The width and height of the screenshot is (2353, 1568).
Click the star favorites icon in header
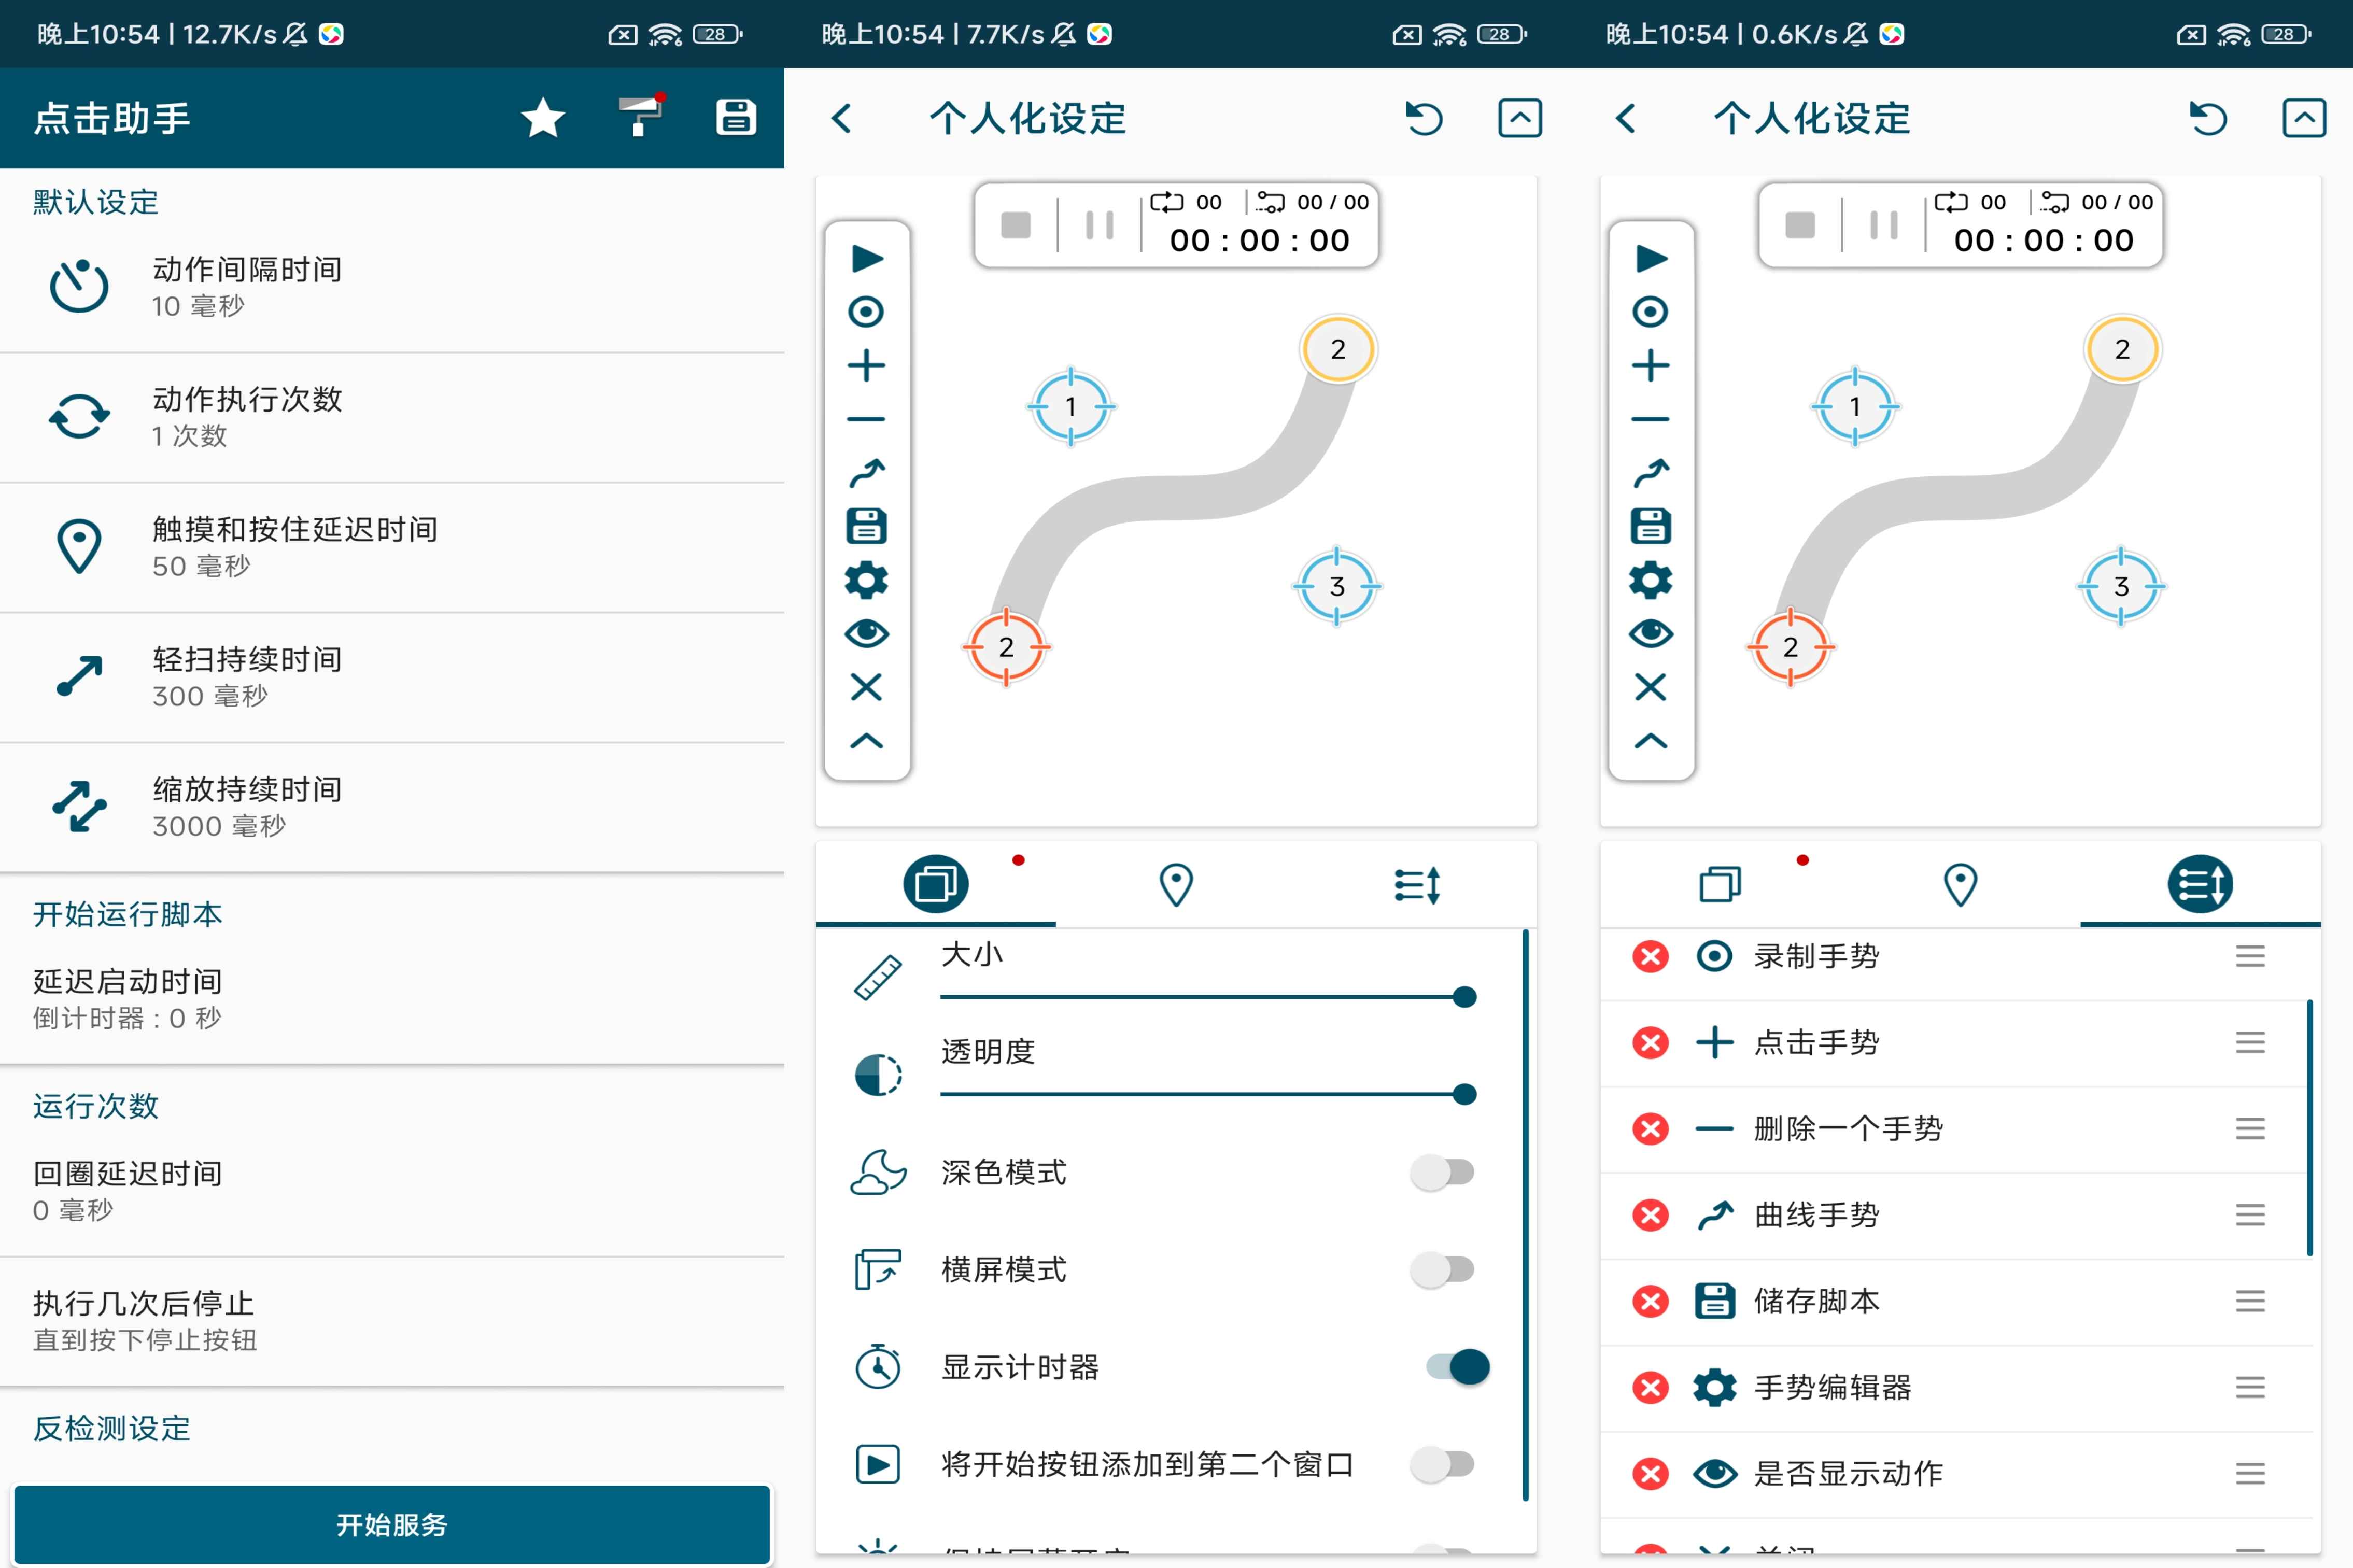pos(543,118)
